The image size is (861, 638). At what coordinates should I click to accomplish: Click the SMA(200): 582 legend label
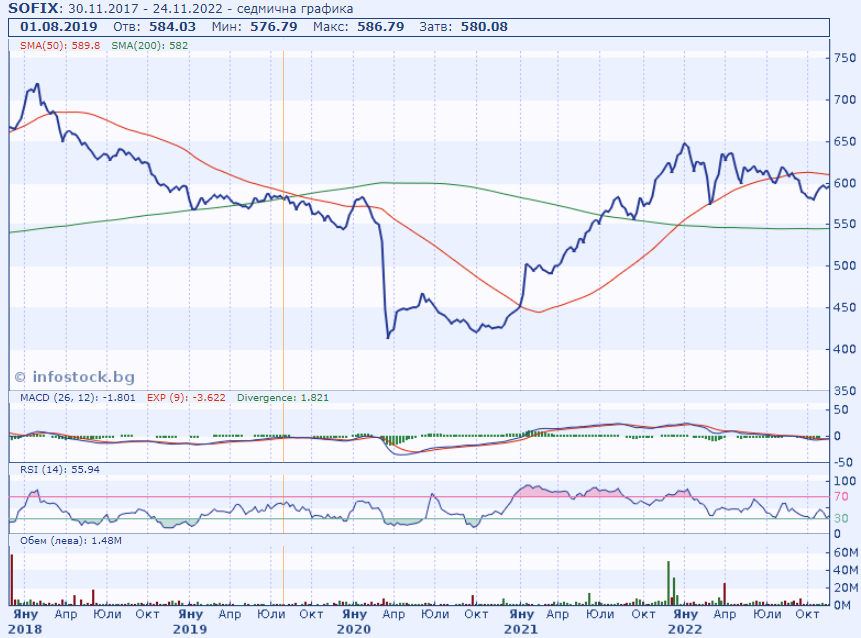click(x=149, y=46)
